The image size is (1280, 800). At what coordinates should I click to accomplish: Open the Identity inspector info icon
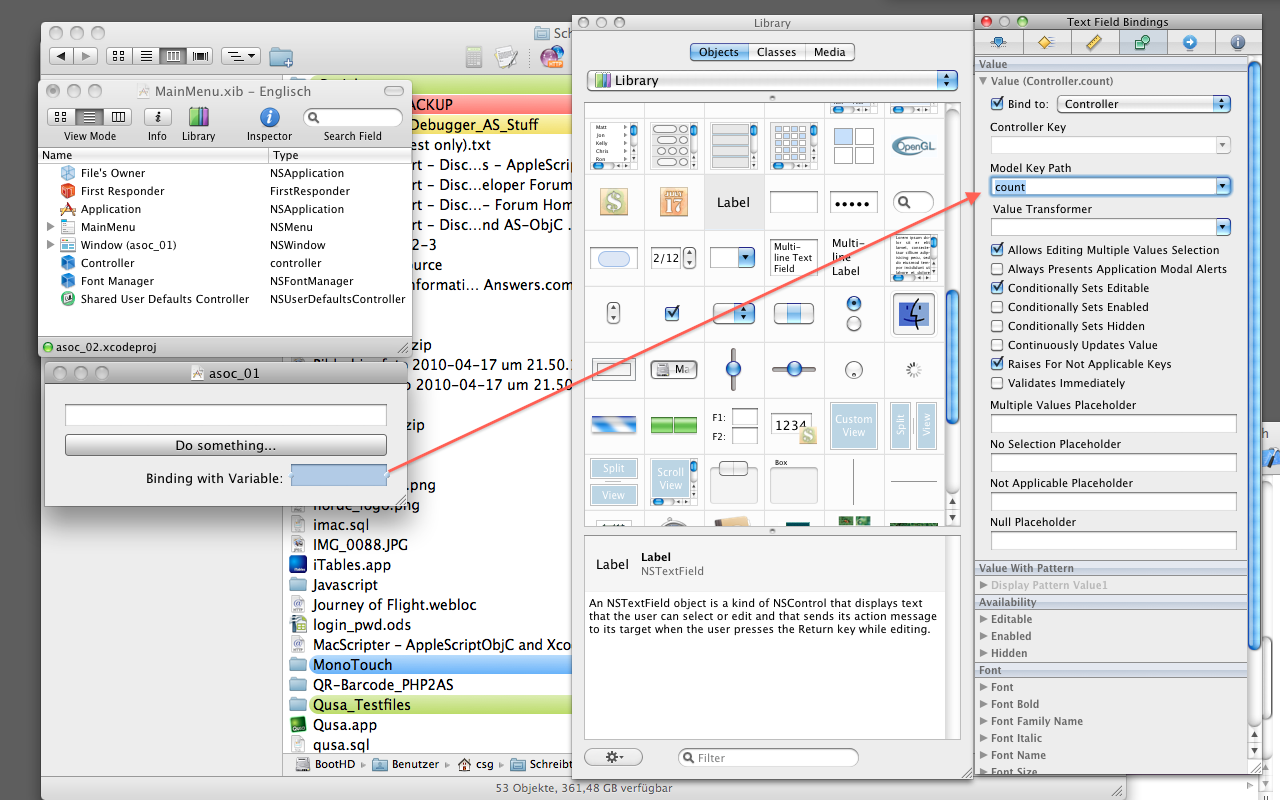pos(1237,42)
